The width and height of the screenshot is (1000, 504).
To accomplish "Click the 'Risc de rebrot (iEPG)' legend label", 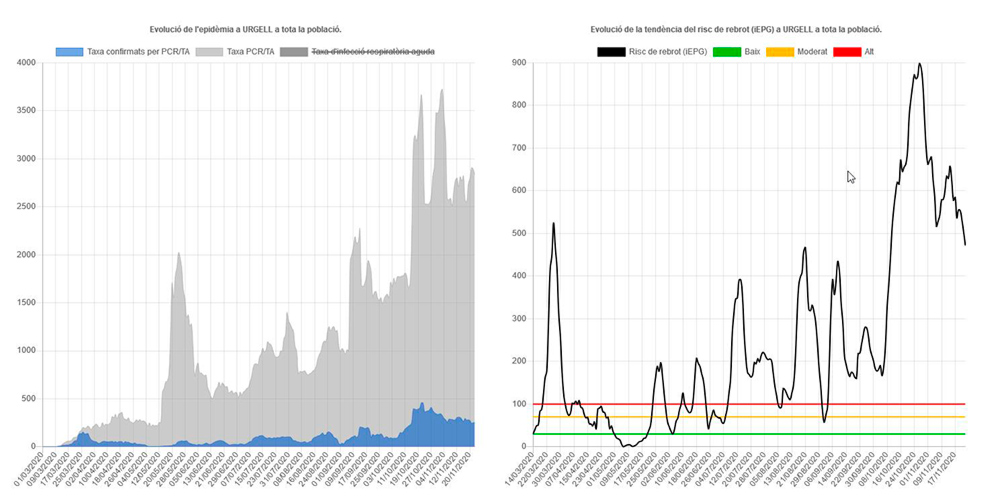I will click(x=667, y=51).
